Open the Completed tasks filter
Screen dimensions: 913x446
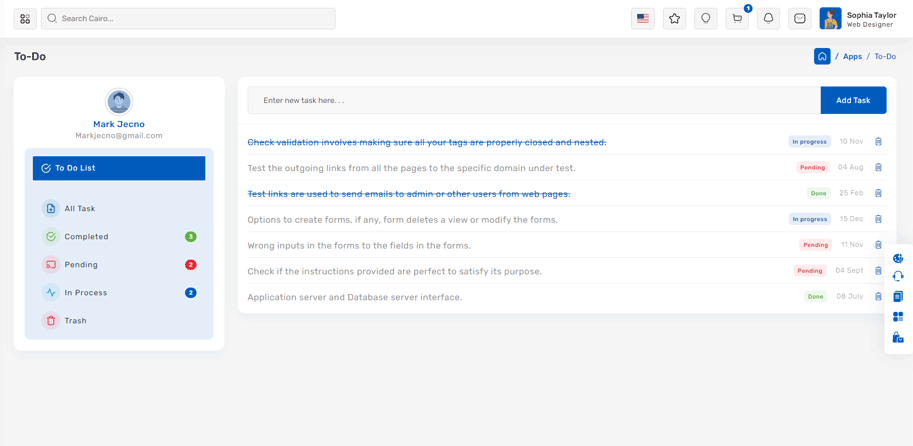pos(86,237)
